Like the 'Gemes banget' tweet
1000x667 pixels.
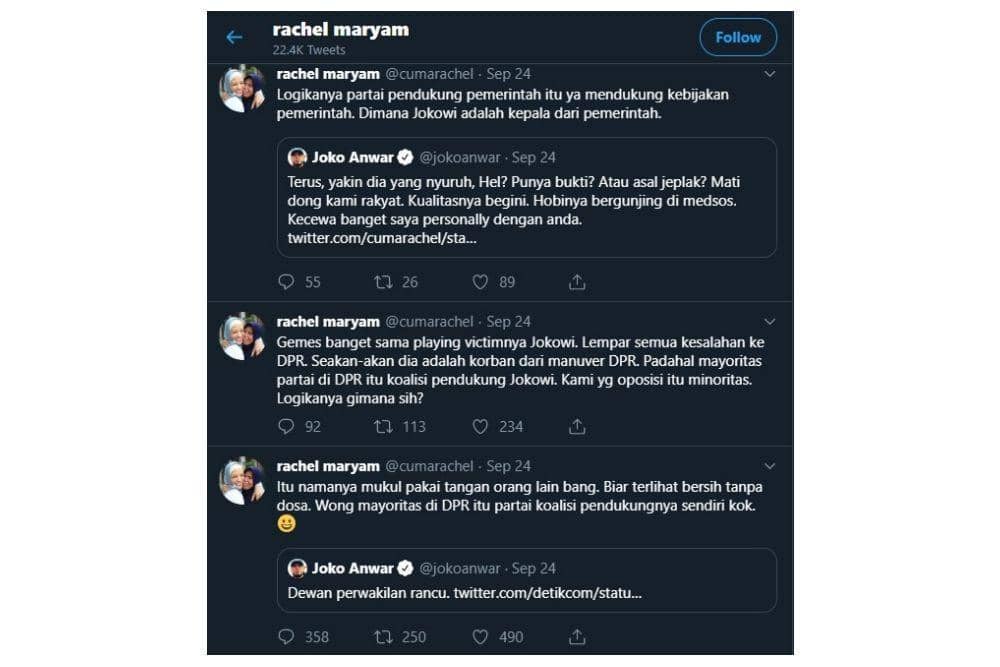(x=482, y=427)
